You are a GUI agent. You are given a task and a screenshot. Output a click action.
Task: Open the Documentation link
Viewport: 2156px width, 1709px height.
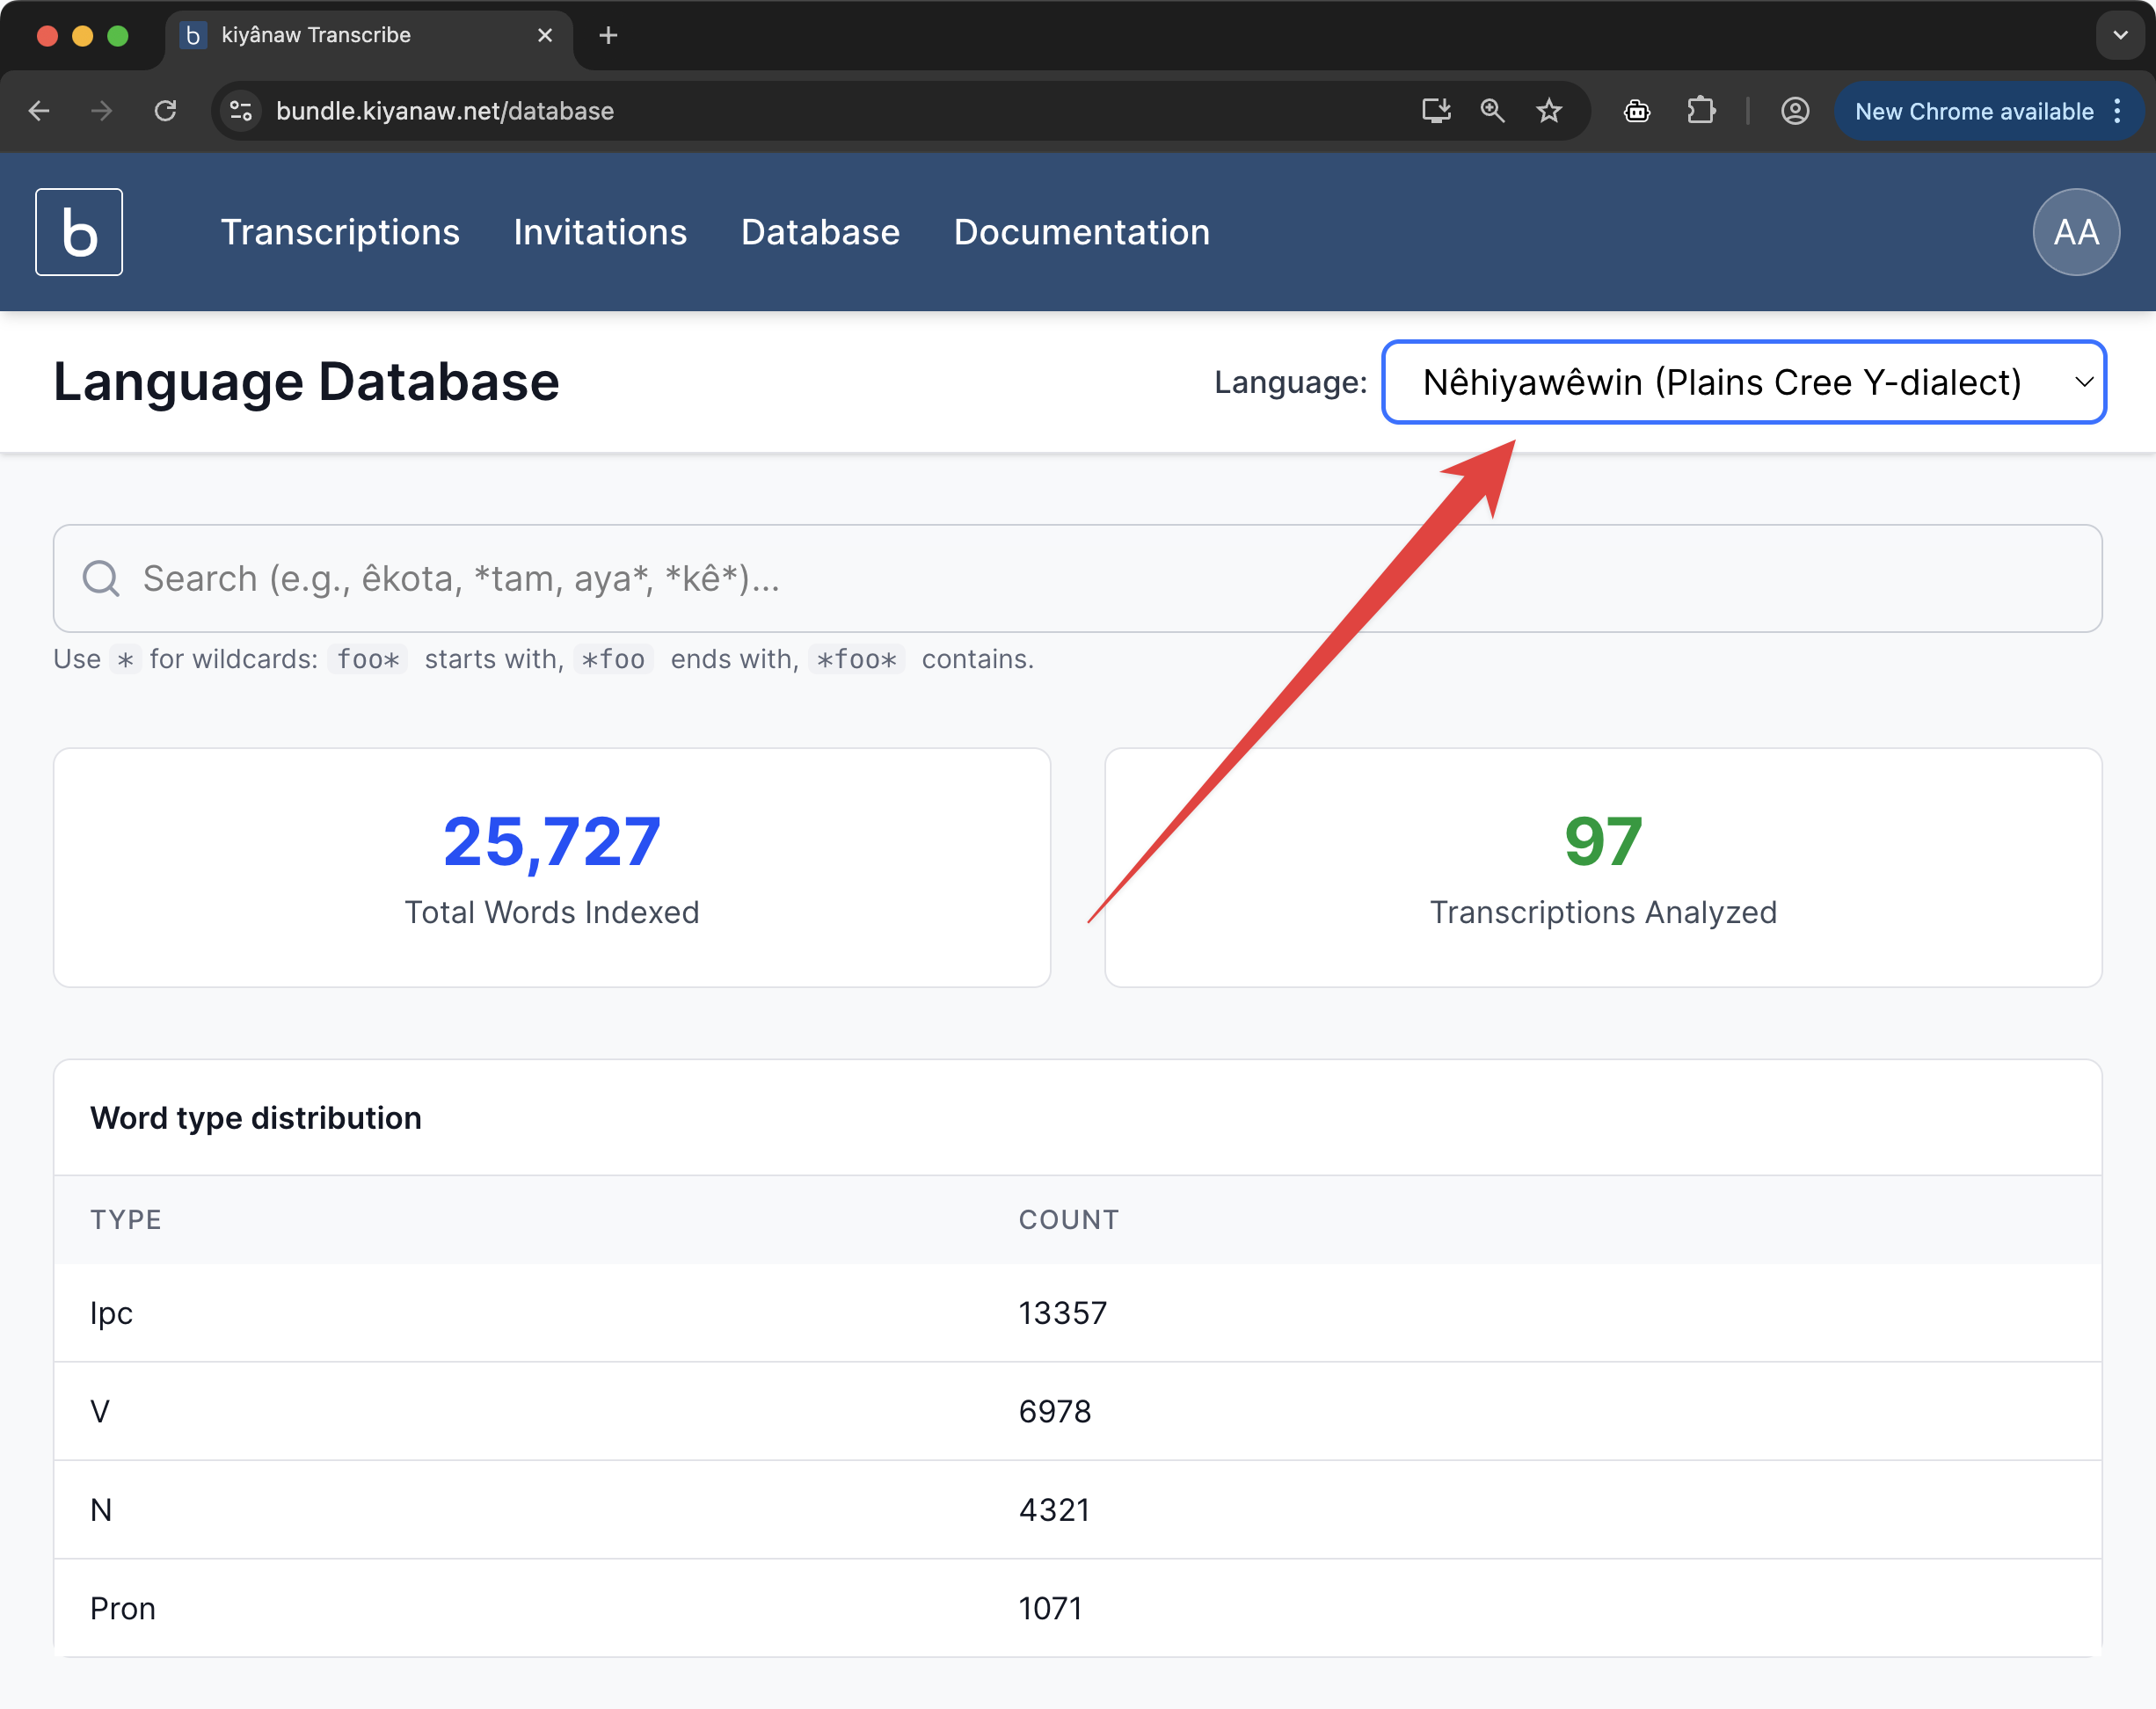pos(1082,232)
